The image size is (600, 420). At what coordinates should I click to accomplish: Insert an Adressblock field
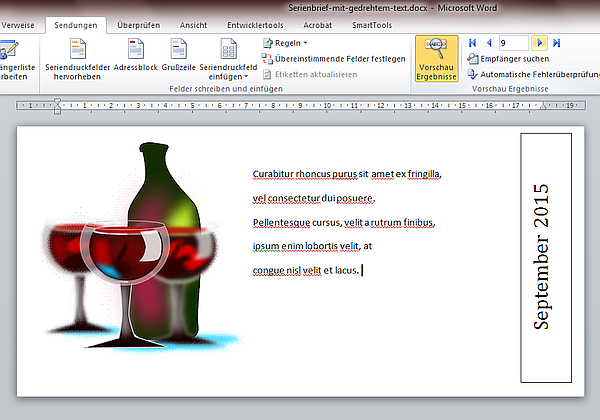click(137, 50)
